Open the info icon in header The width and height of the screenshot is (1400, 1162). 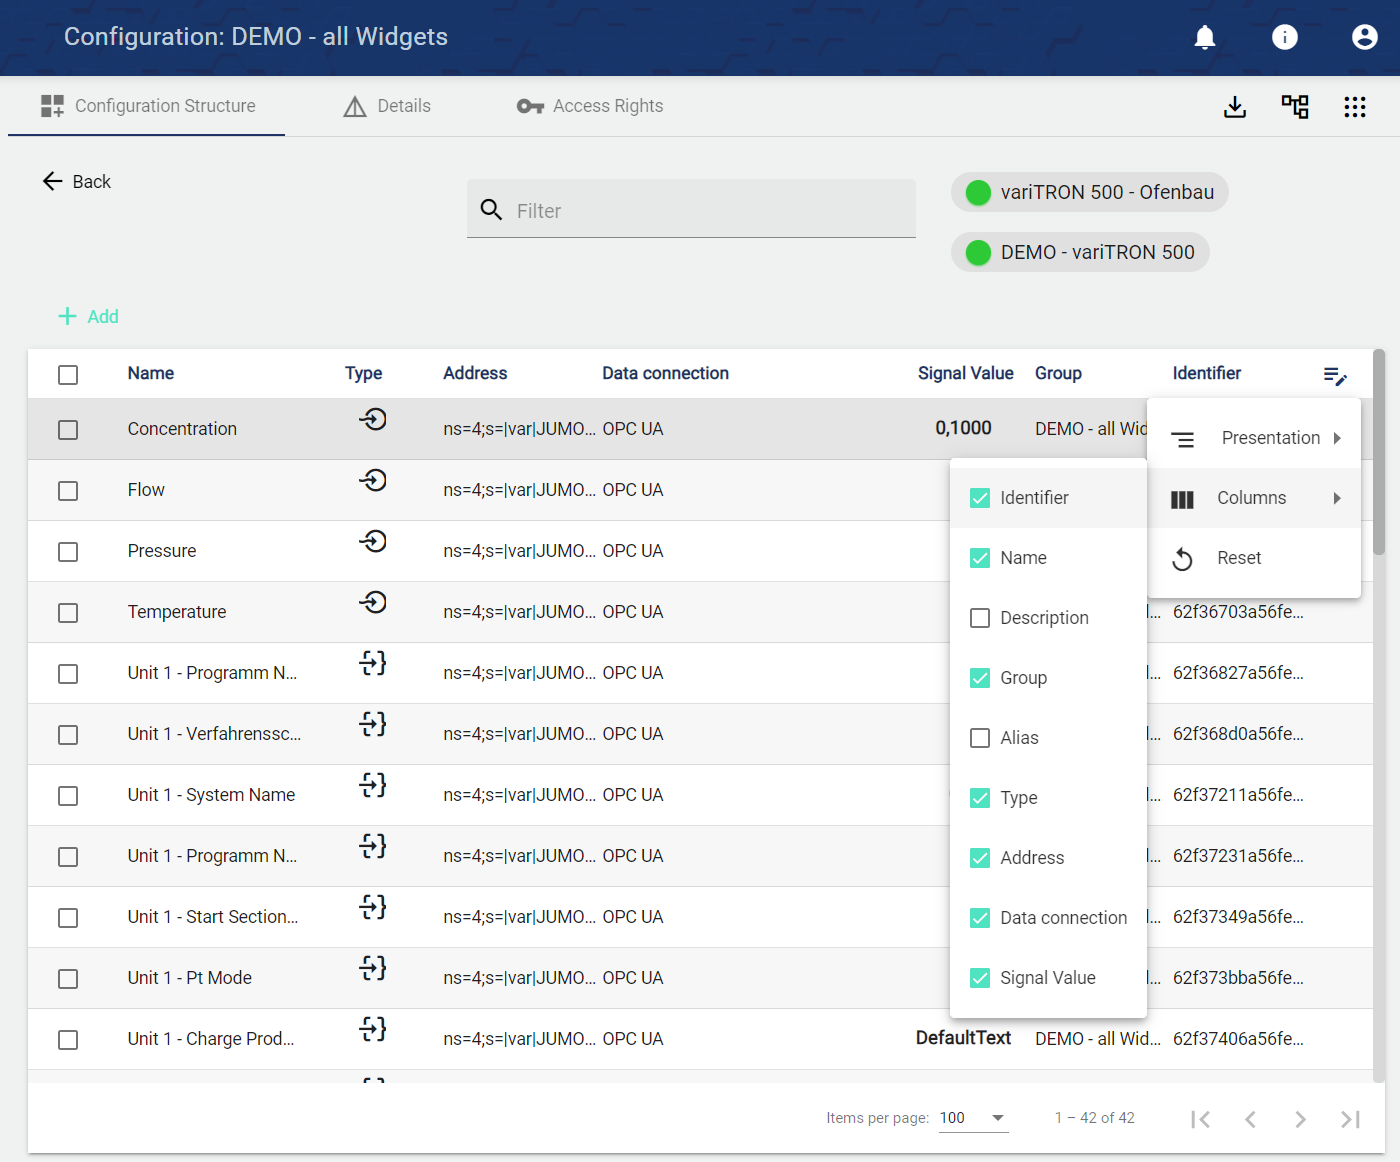[x=1285, y=37]
